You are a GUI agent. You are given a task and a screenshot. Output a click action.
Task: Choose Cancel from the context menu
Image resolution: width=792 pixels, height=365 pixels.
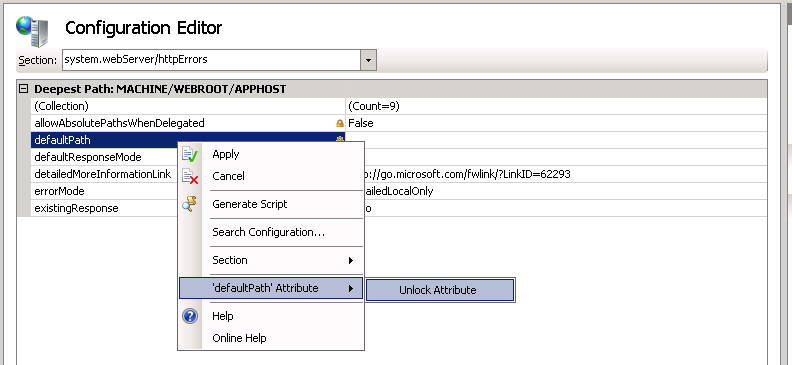[x=271, y=176]
